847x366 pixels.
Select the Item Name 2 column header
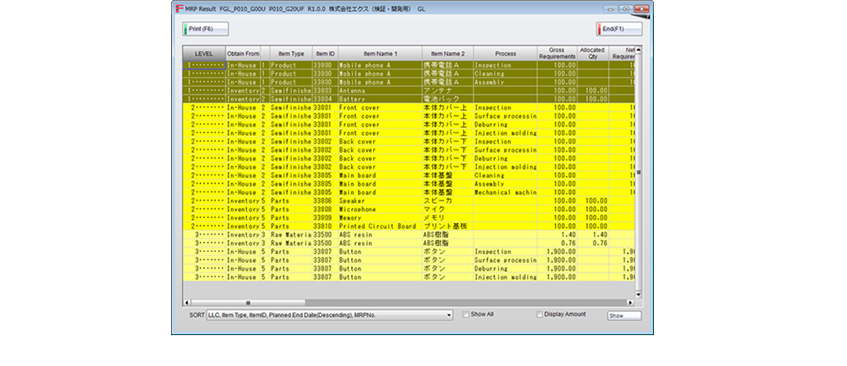click(x=448, y=53)
